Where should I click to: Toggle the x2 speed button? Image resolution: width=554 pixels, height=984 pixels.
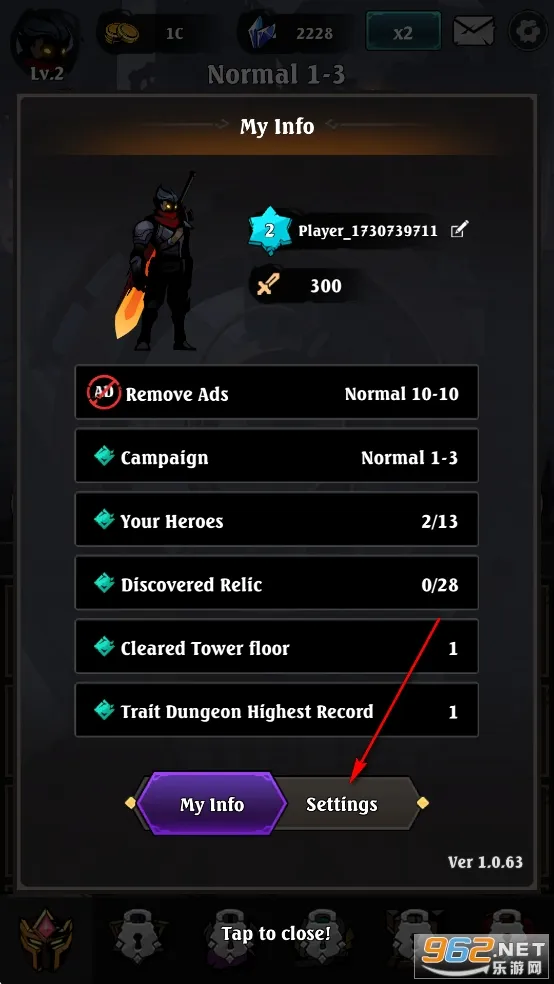click(x=403, y=33)
